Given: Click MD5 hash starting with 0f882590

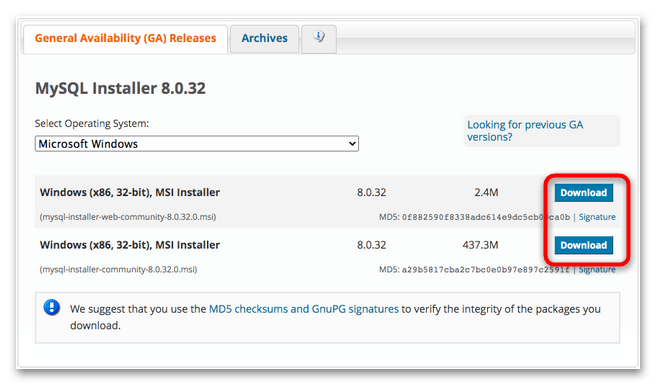Looking at the screenshot, I should coord(486,217).
